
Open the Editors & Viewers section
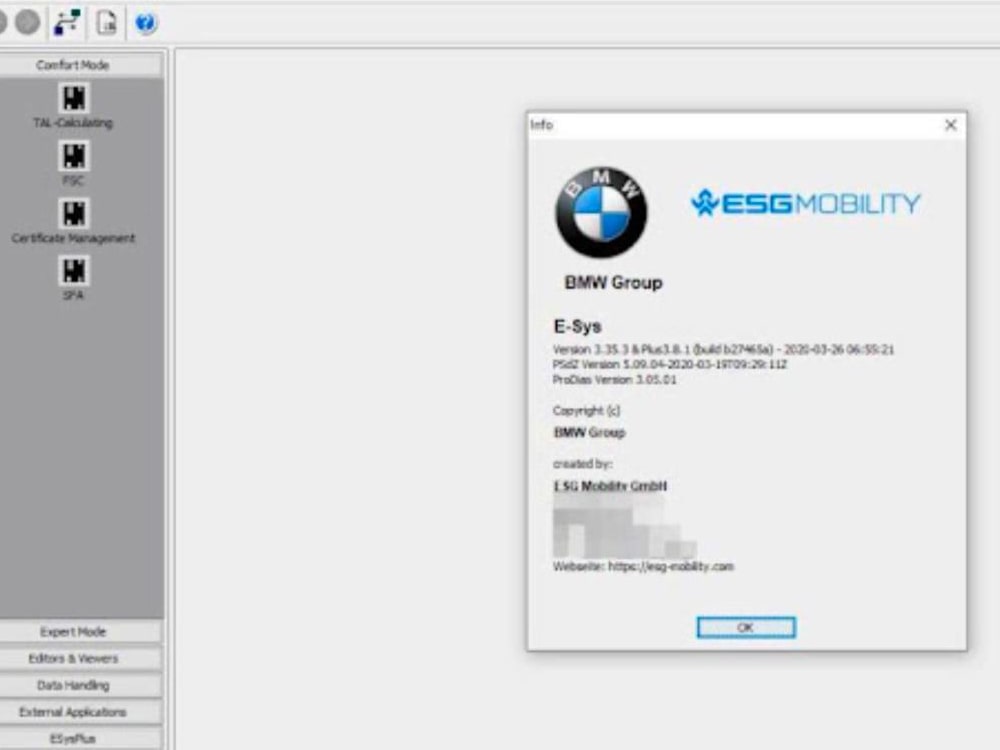(81, 659)
